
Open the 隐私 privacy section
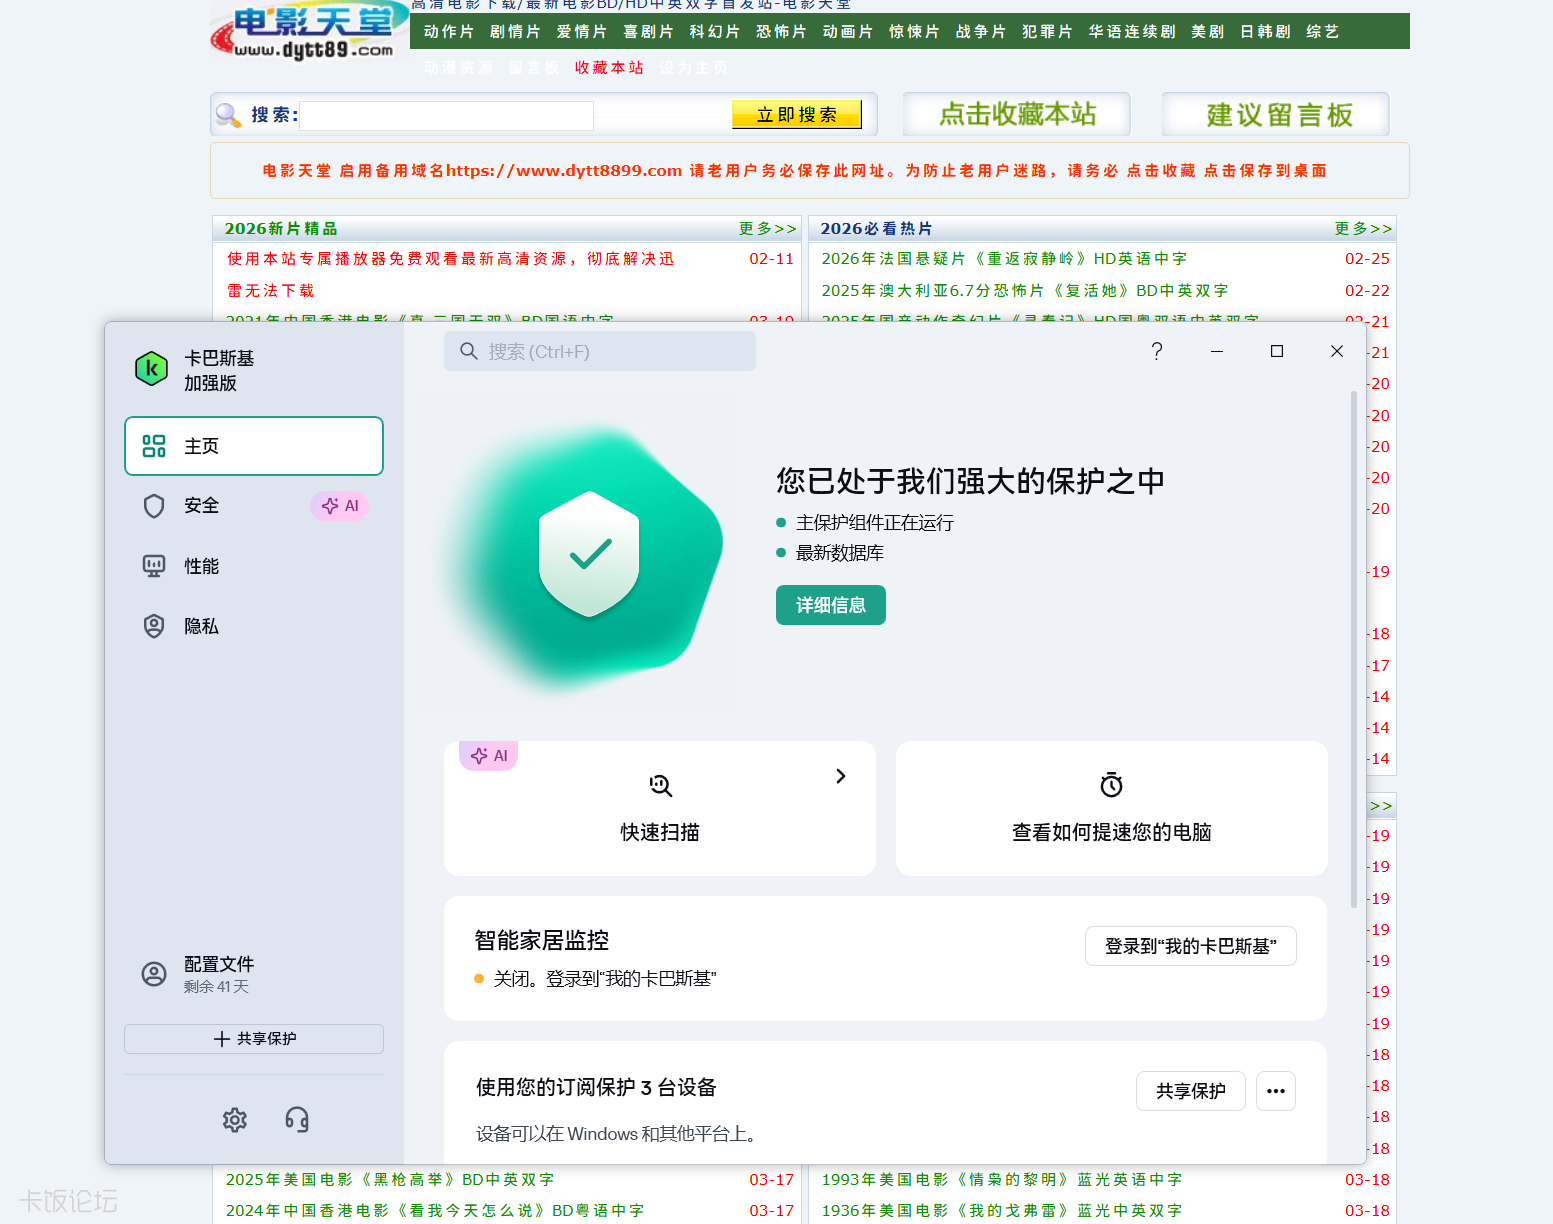(x=201, y=625)
